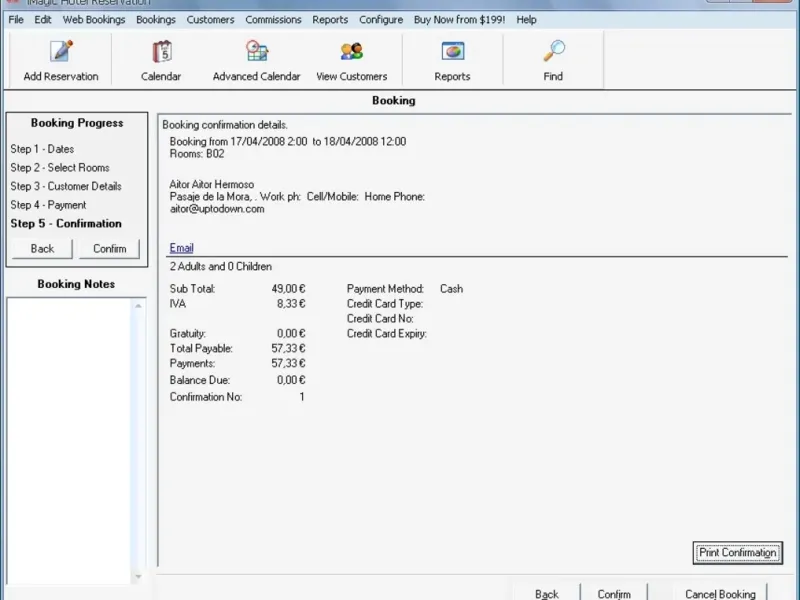Click Back in Booking Progress panel
Screen dimensions: 800x600
pyautogui.click(x=42, y=248)
